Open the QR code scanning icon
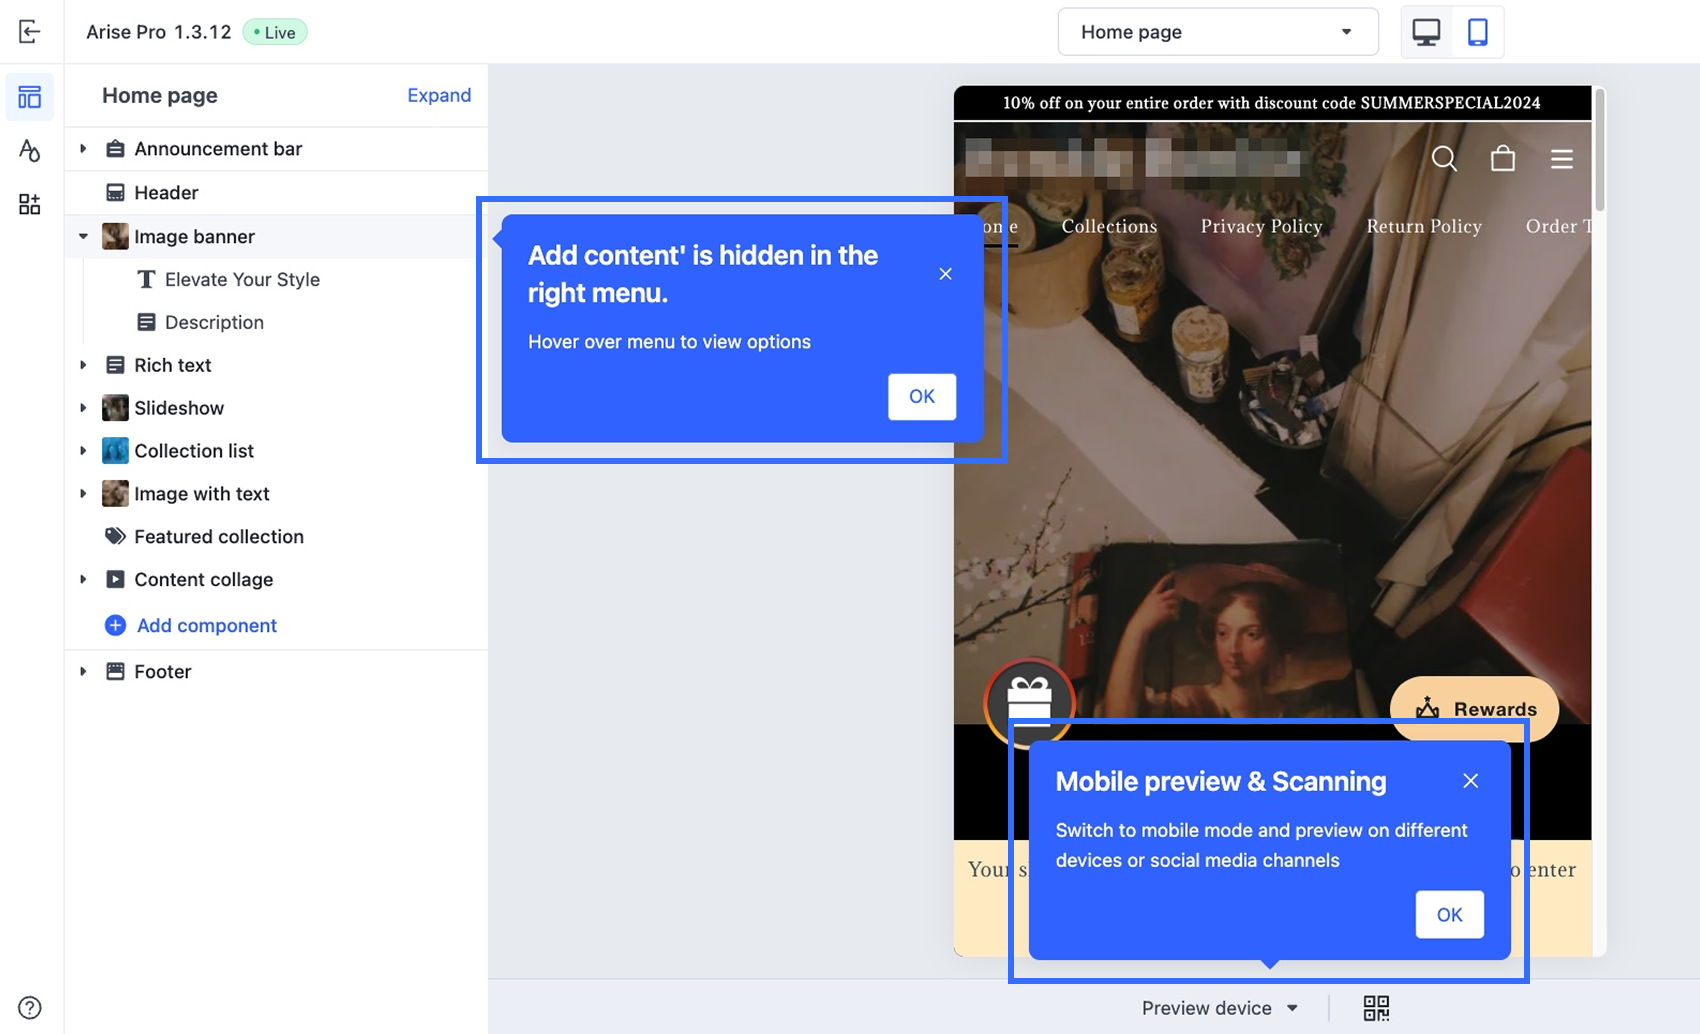This screenshot has height=1034, width=1700. point(1376,1008)
